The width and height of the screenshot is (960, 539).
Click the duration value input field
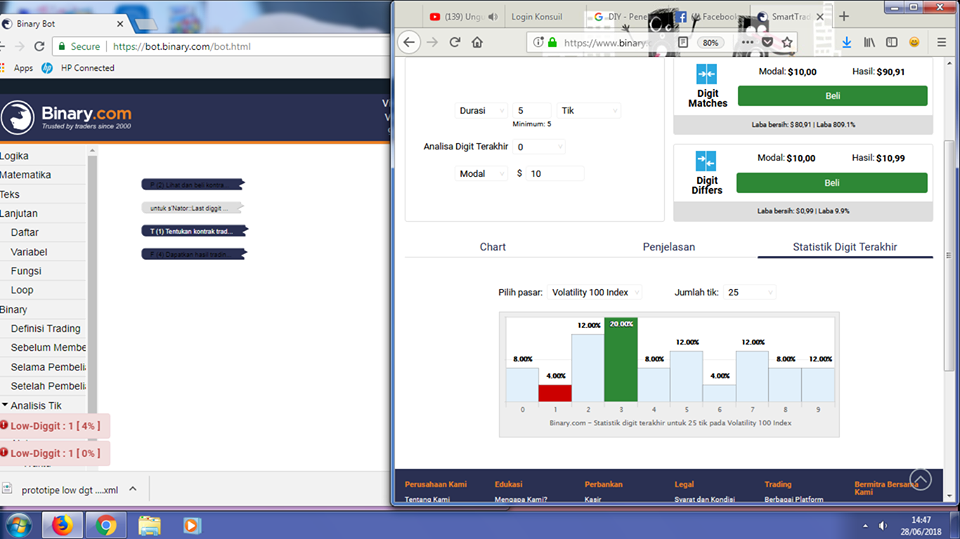coord(531,110)
